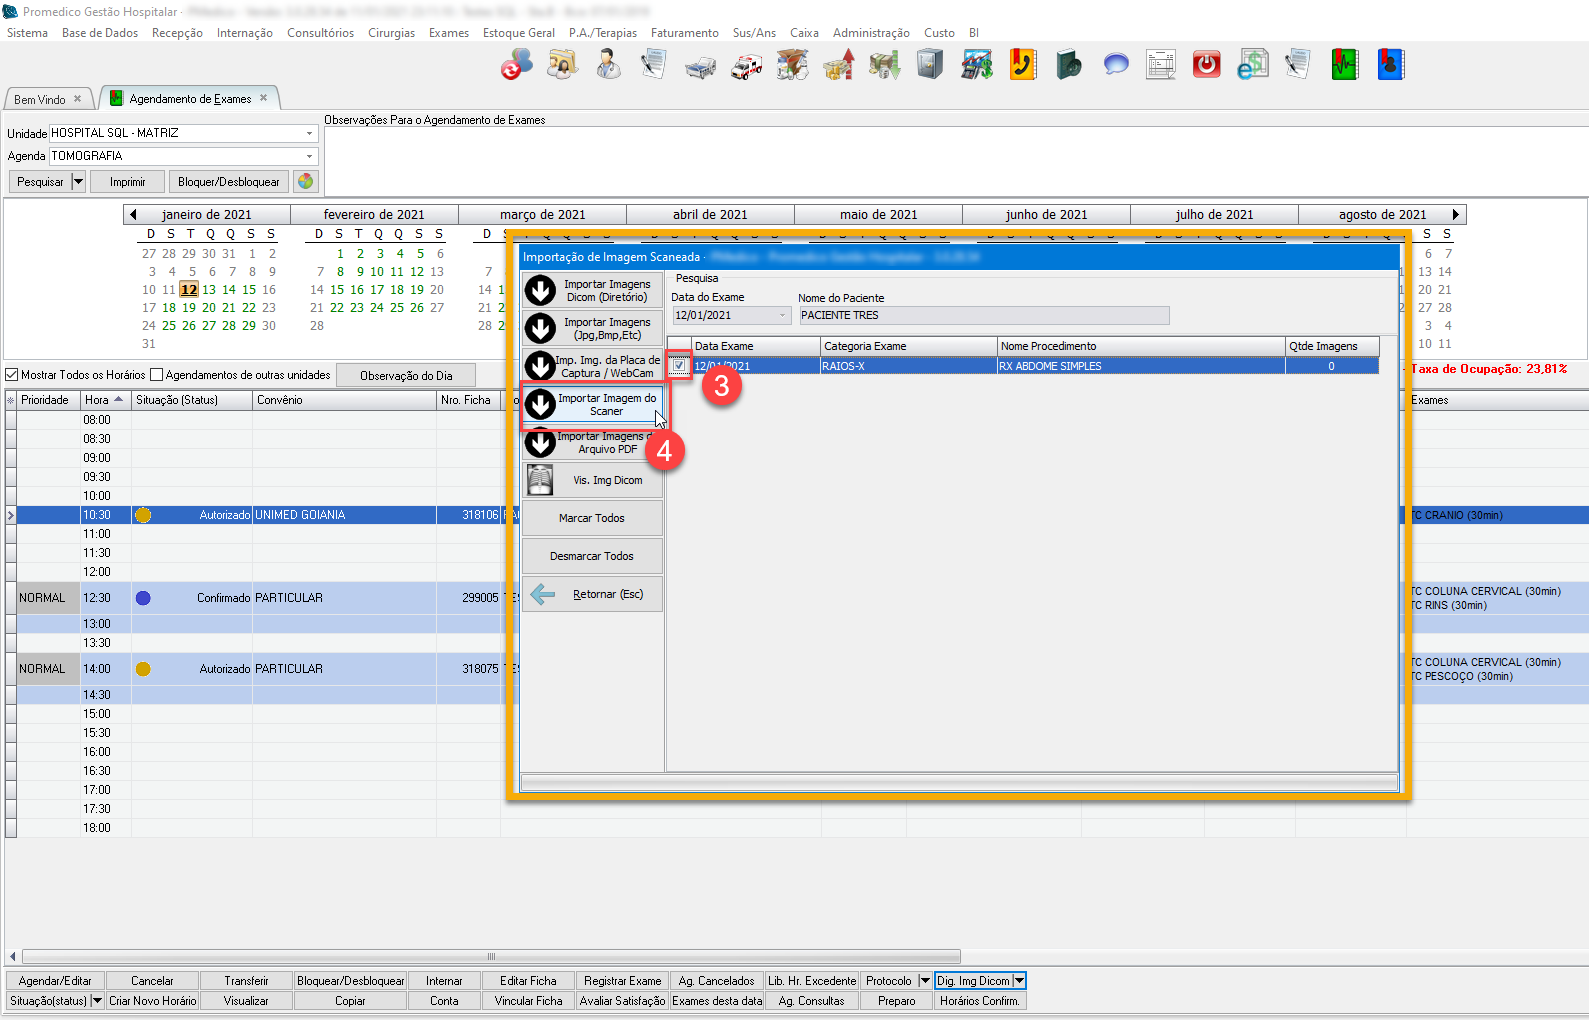Click the ambulance icon in the toolbar

click(x=746, y=66)
